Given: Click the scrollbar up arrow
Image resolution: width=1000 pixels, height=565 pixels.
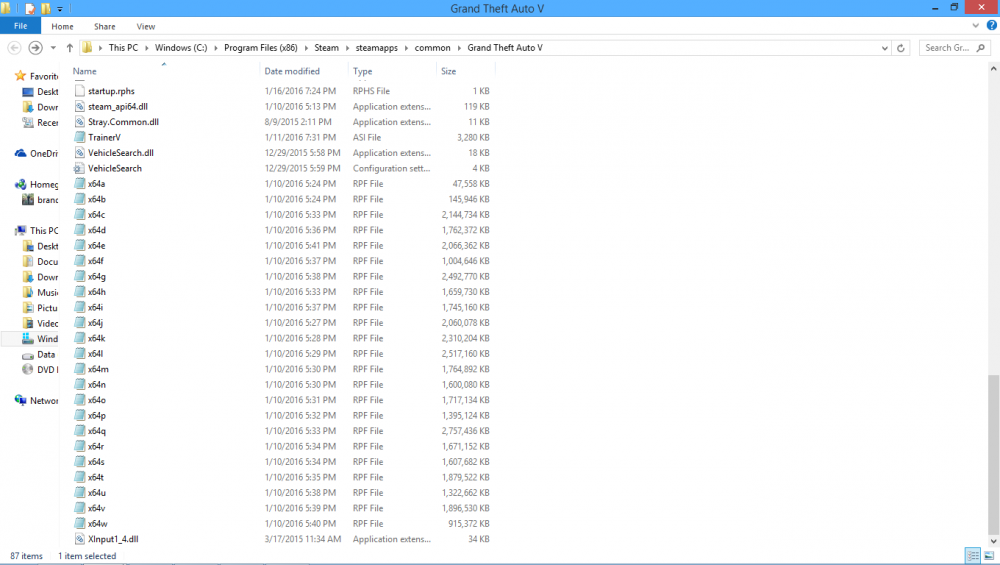Looking at the screenshot, I should pyautogui.click(x=994, y=68).
